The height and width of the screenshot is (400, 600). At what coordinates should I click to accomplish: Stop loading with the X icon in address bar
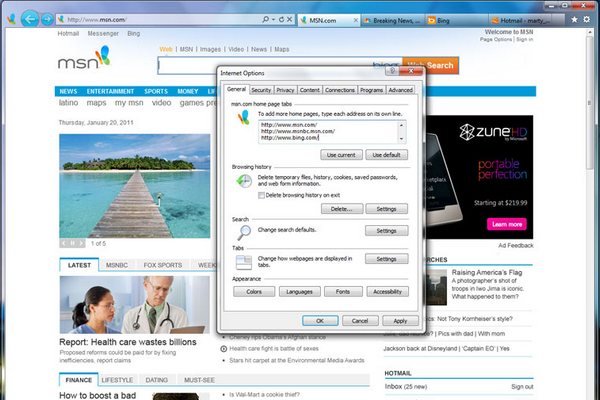(x=290, y=19)
